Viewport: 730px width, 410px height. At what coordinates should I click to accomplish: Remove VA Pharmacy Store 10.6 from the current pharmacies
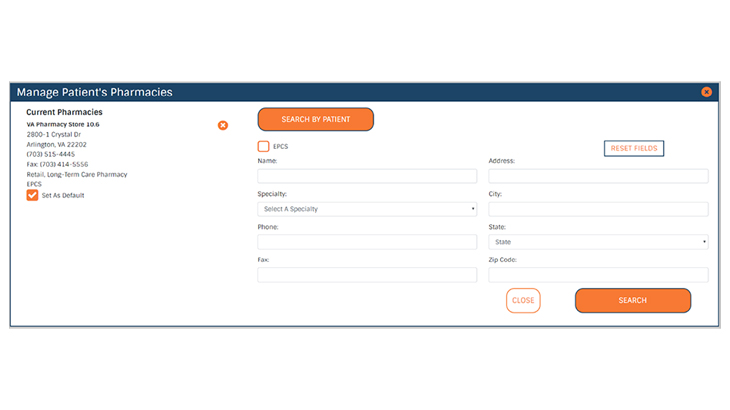tap(223, 125)
